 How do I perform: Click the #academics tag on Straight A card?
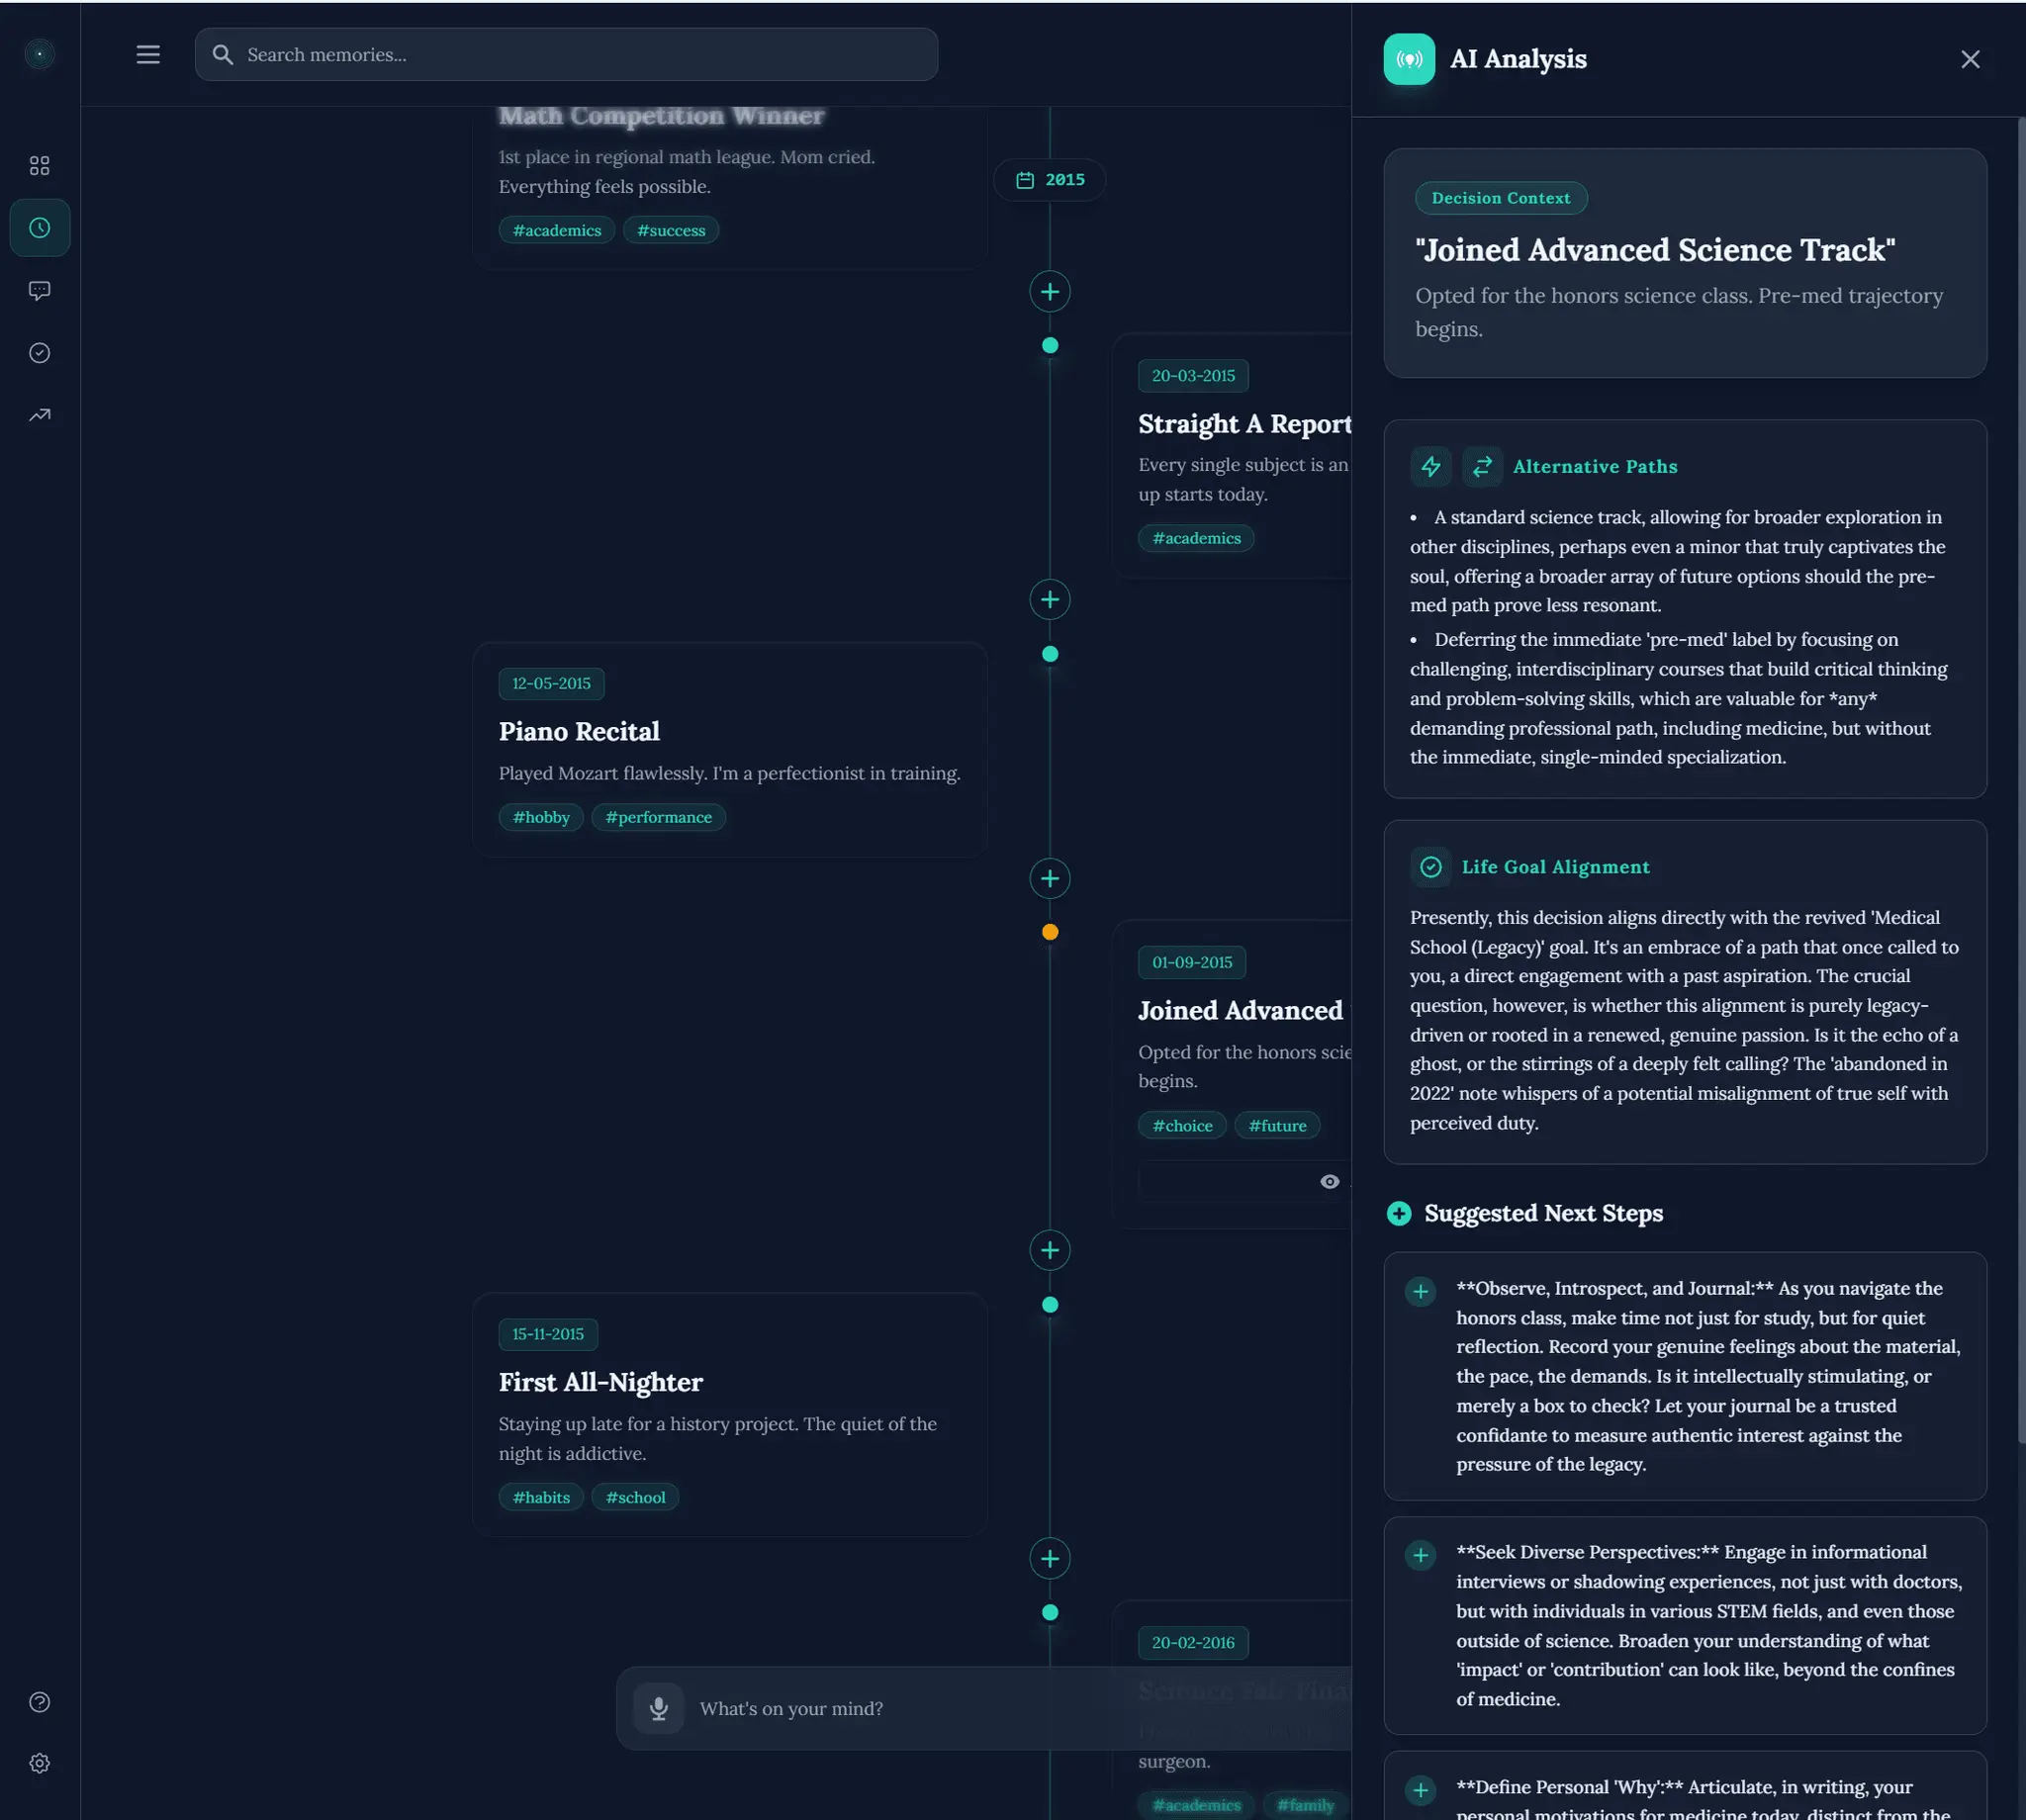pos(1196,538)
